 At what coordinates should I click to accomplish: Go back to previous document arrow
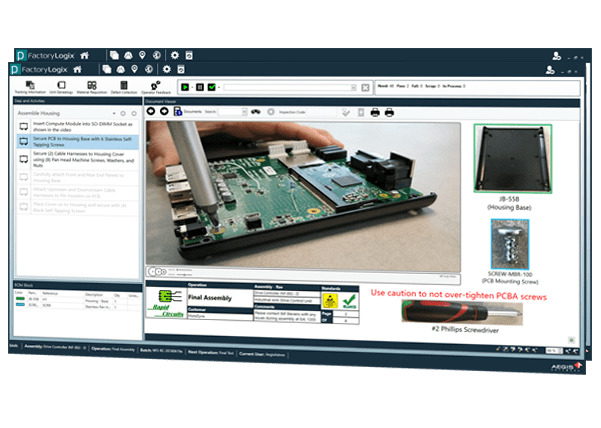click(152, 112)
